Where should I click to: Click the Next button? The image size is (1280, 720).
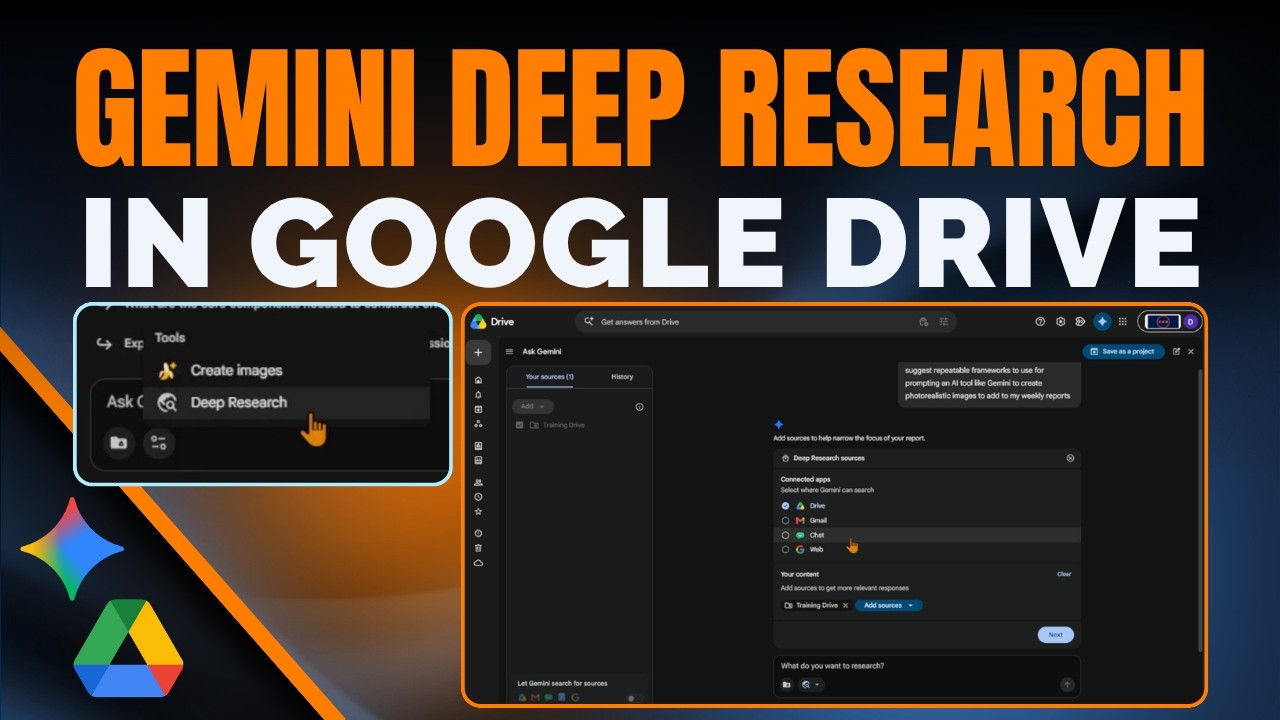[1056, 635]
